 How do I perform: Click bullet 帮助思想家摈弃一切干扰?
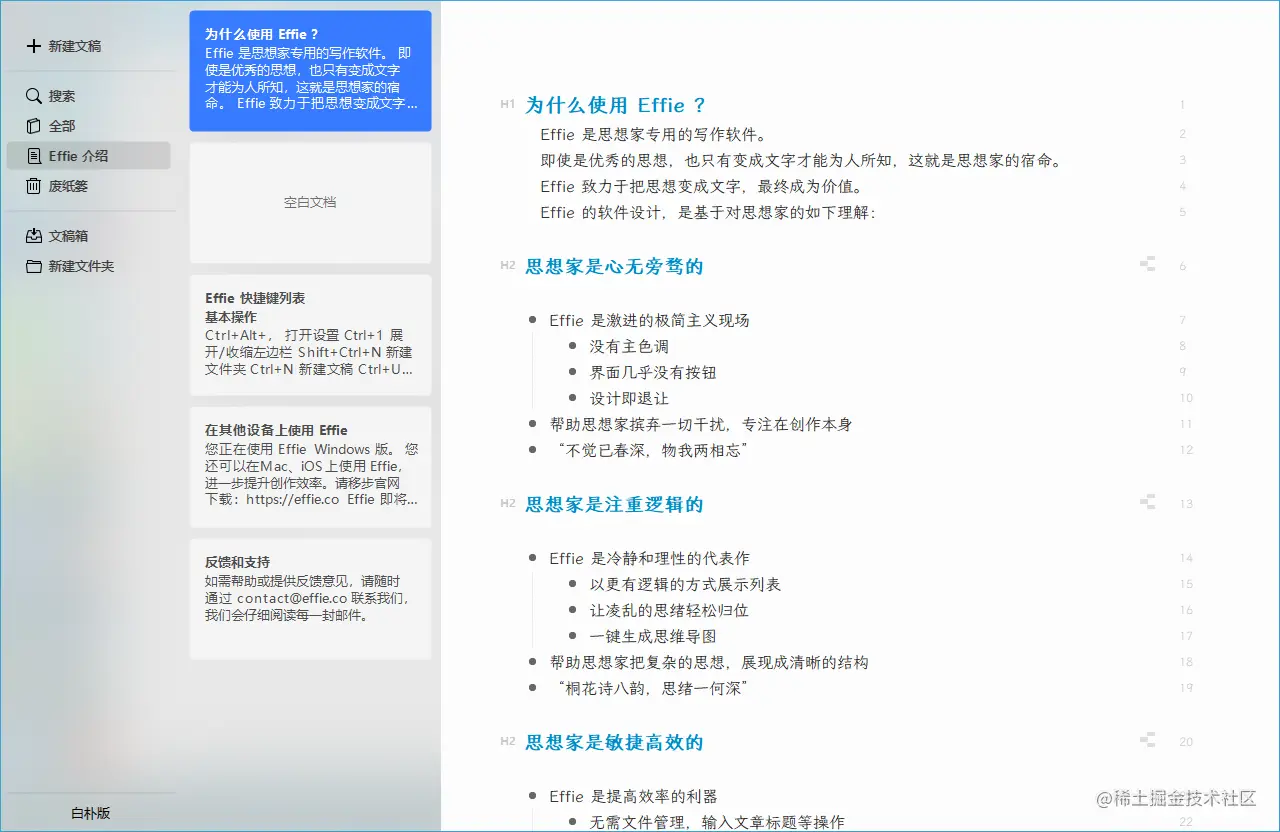point(701,424)
